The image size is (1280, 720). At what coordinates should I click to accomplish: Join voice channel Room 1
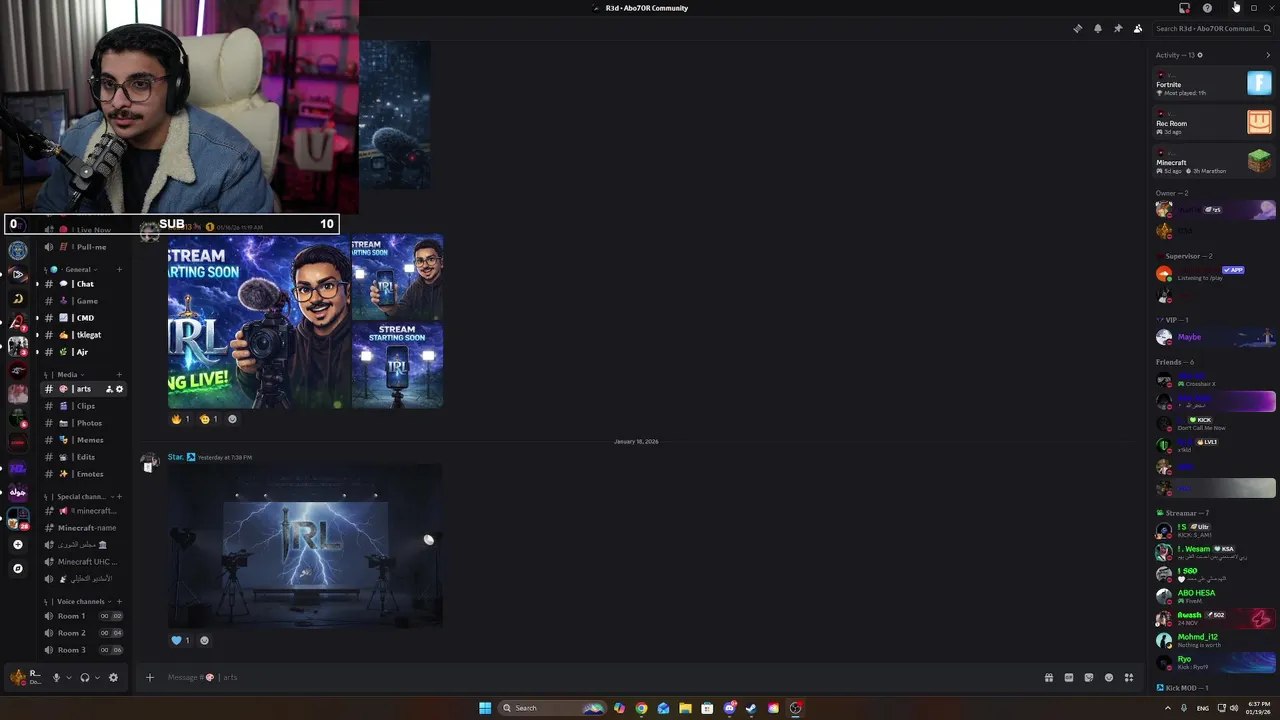pyautogui.click(x=83, y=616)
